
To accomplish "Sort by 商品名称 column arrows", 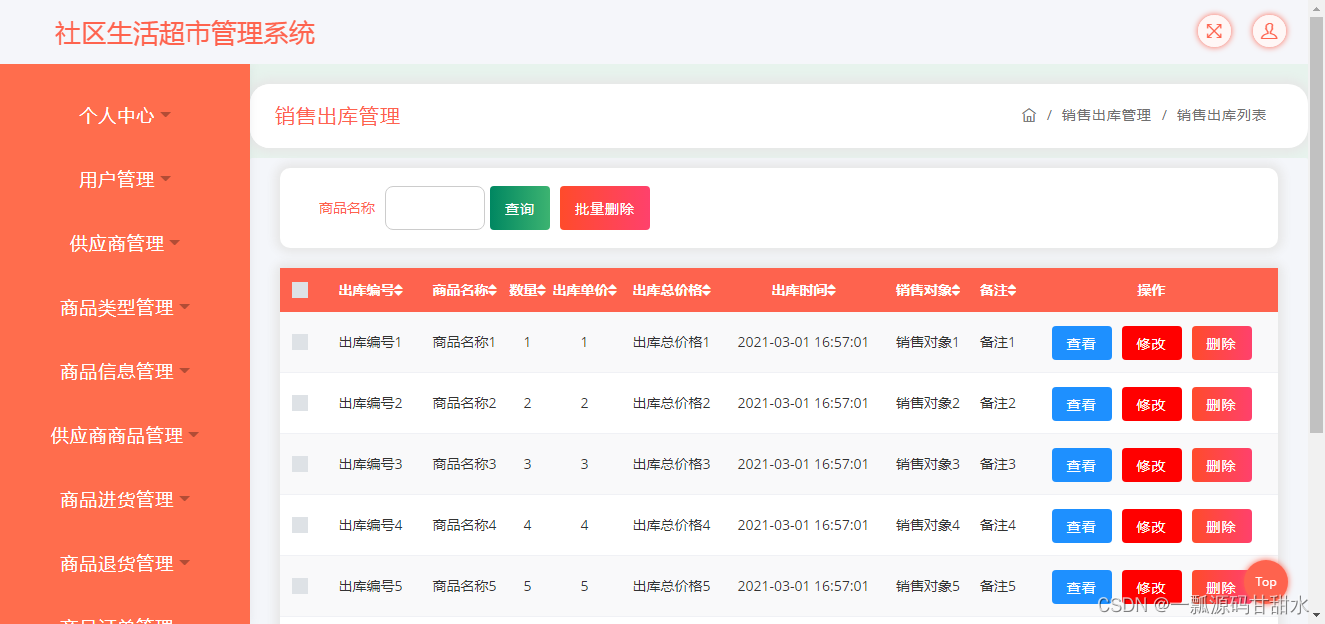I will [493, 290].
